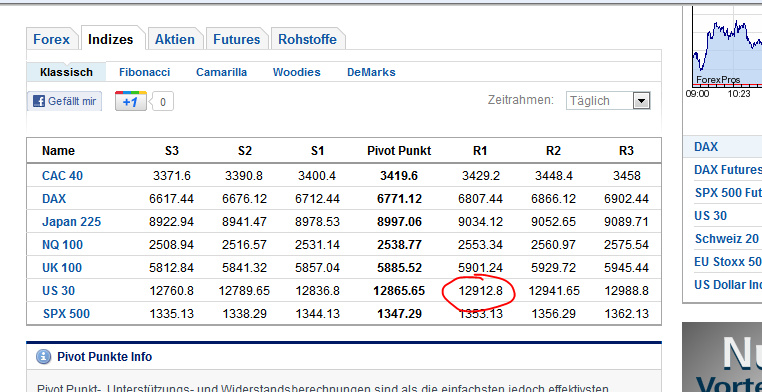The height and width of the screenshot is (392, 762).
Task: Click the Pivot Punkte Info heading
Action: (104, 357)
